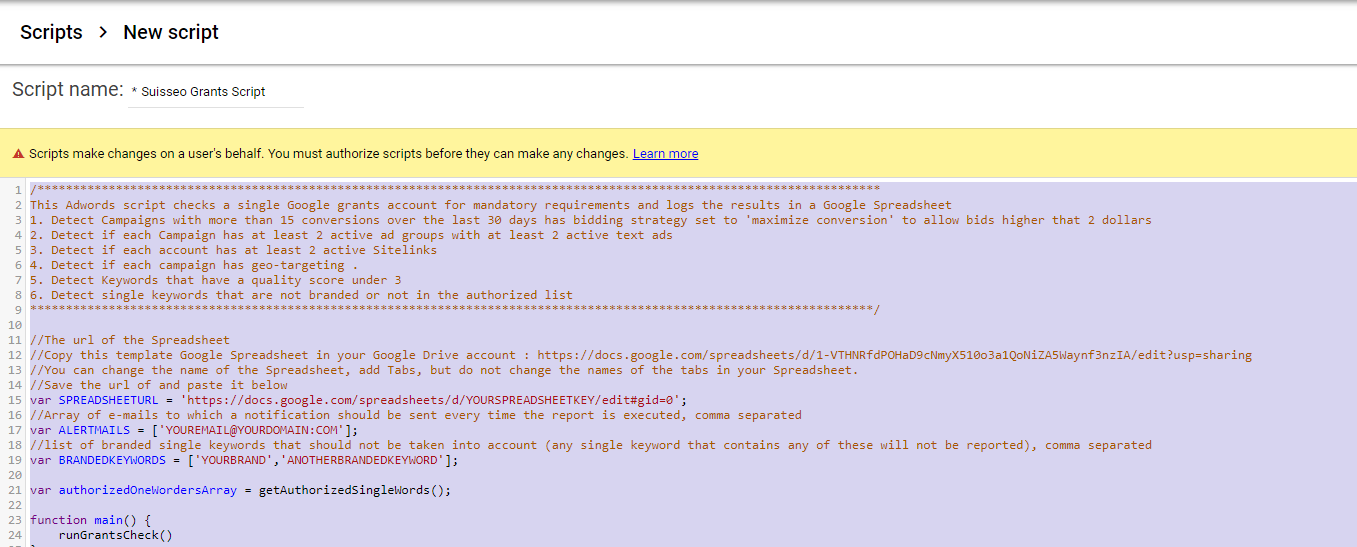The height and width of the screenshot is (547, 1357).
Task: Click the breadcrumb chevron after Scripts
Action: (x=103, y=32)
